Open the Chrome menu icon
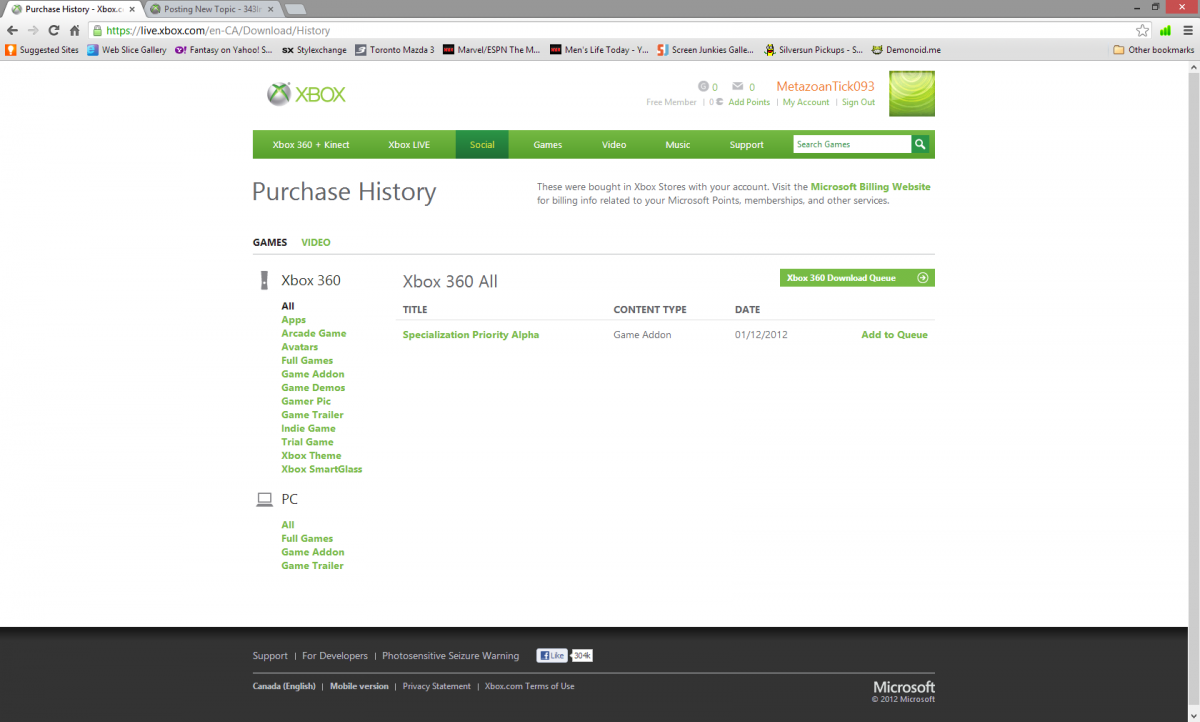This screenshot has height=722, width=1200. click(x=1187, y=30)
